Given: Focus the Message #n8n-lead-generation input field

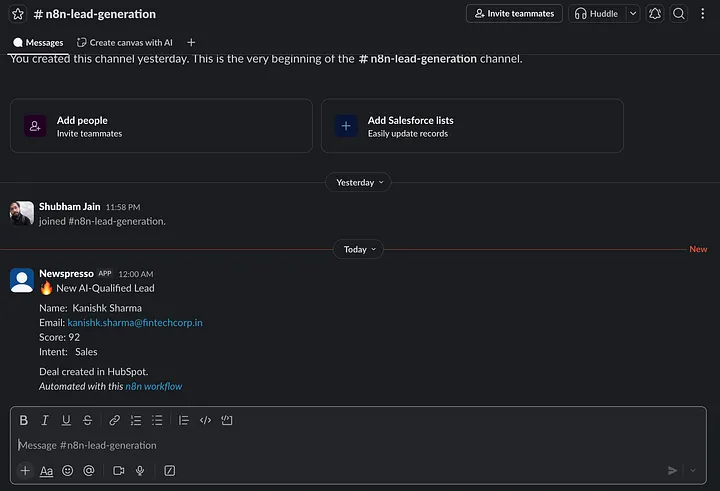Looking at the screenshot, I should (x=358, y=446).
